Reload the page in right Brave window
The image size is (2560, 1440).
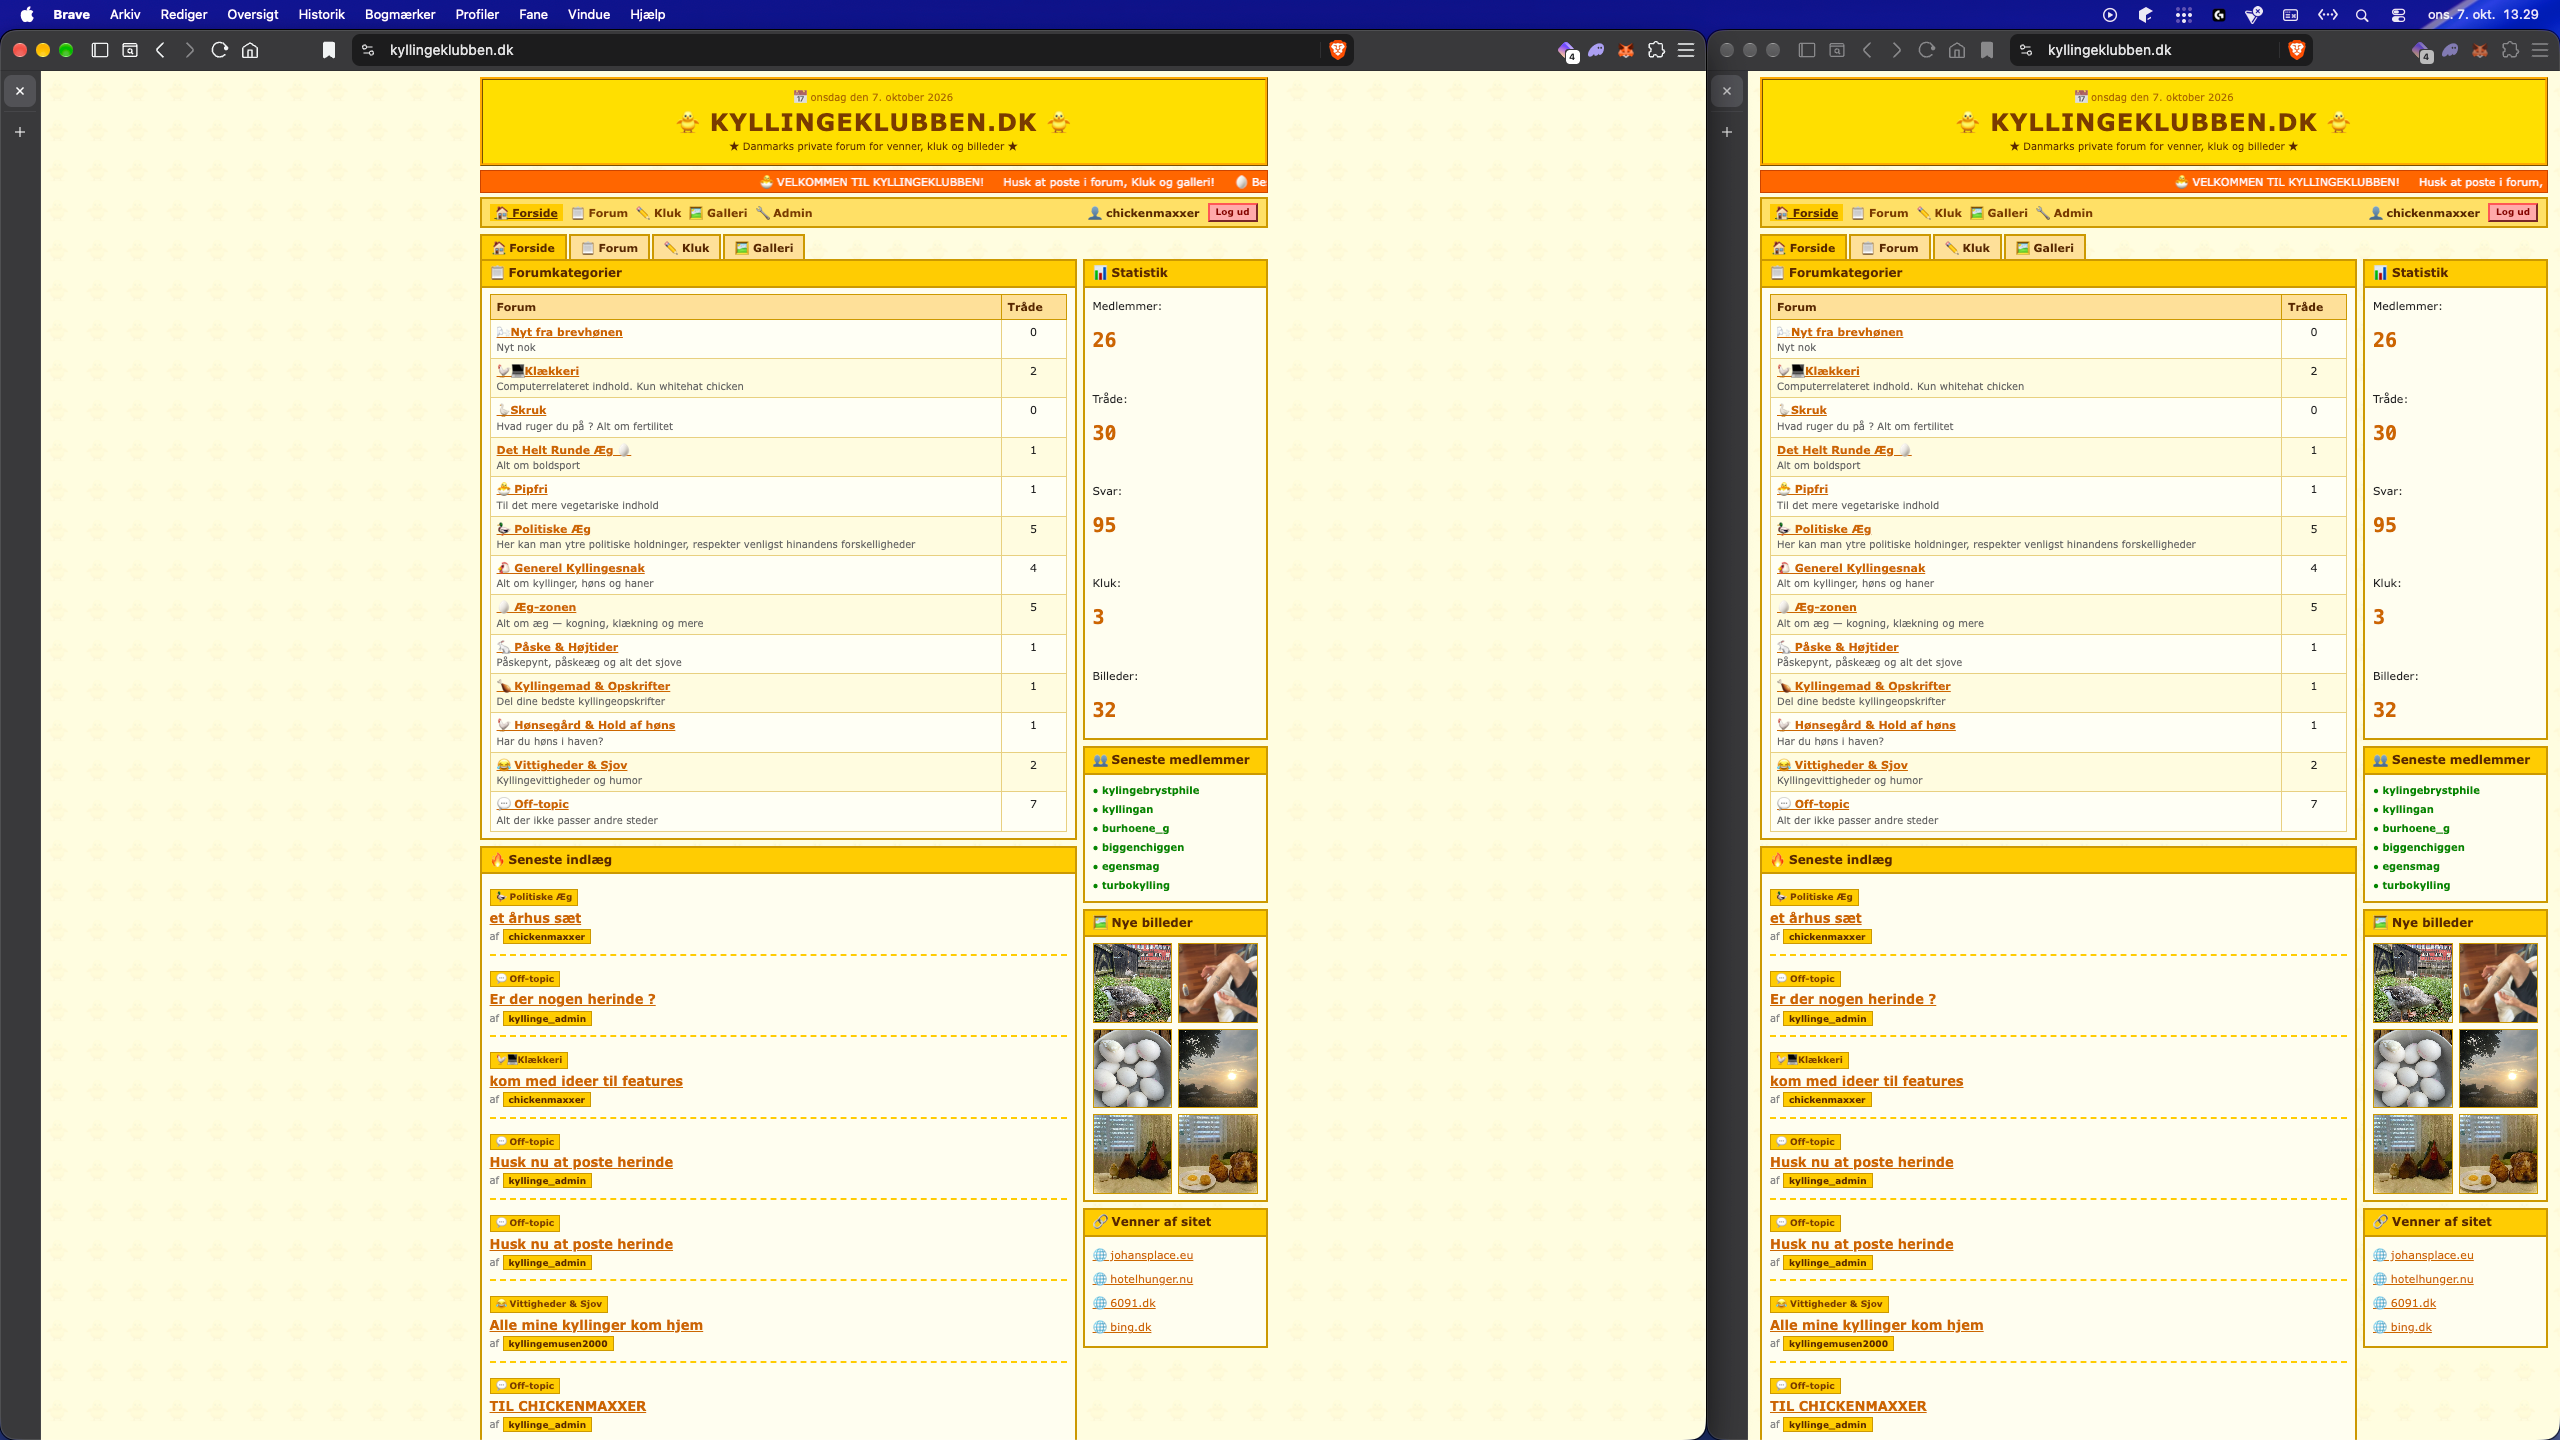(x=1926, y=50)
